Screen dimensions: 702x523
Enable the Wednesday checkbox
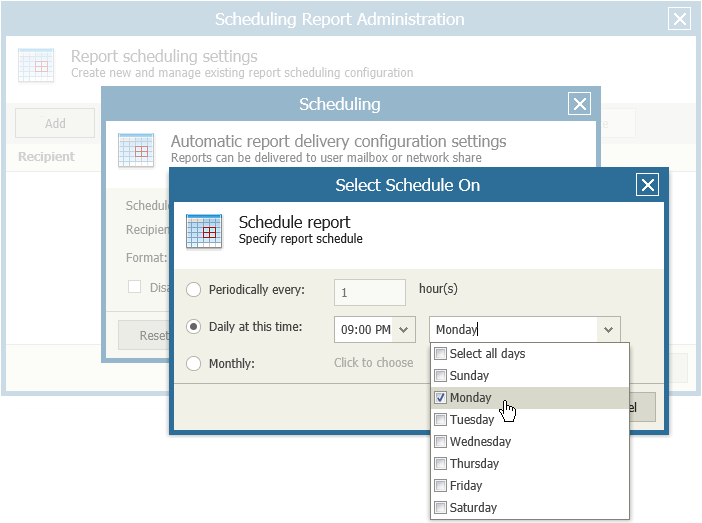pos(441,442)
